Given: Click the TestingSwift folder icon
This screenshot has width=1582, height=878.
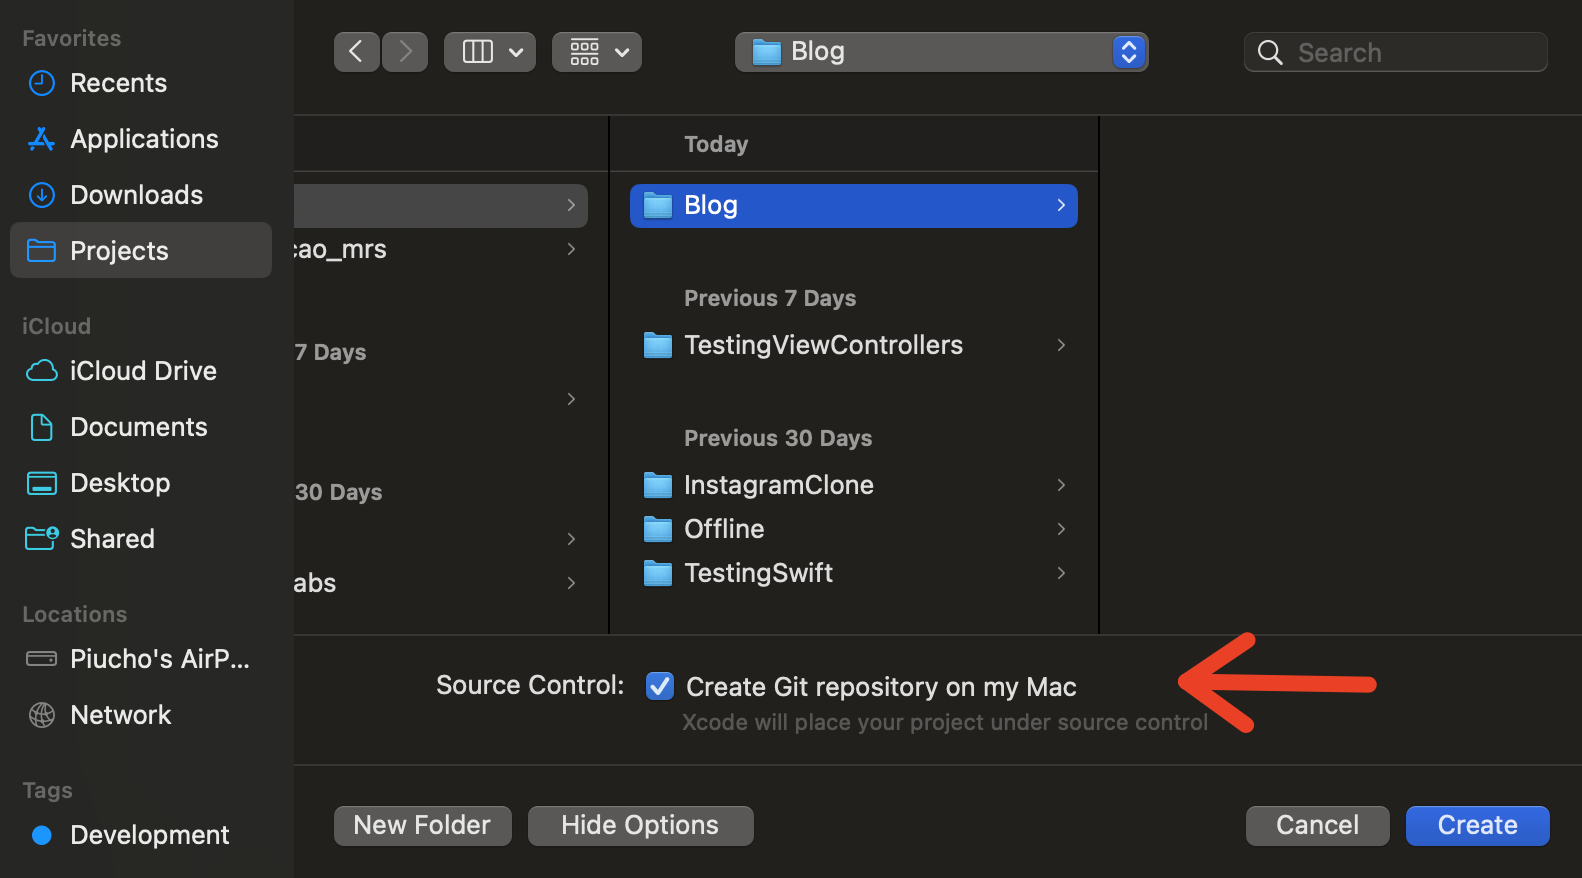Looking at the screenshot, I should tap(658, 573).
